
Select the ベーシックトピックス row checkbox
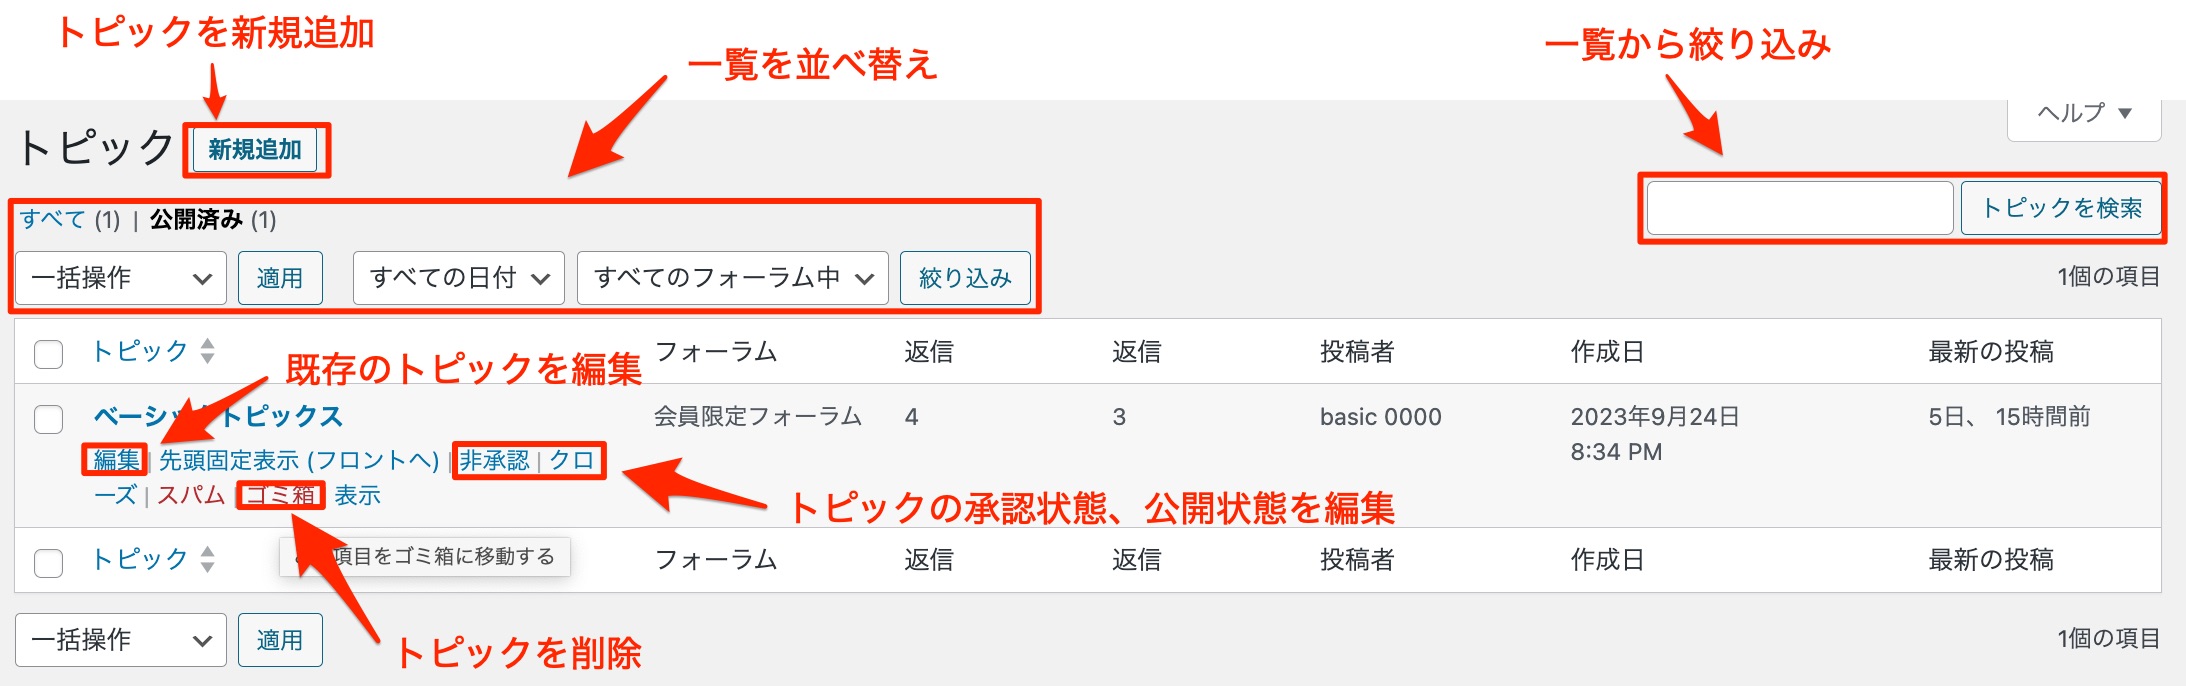coord(49,419)
